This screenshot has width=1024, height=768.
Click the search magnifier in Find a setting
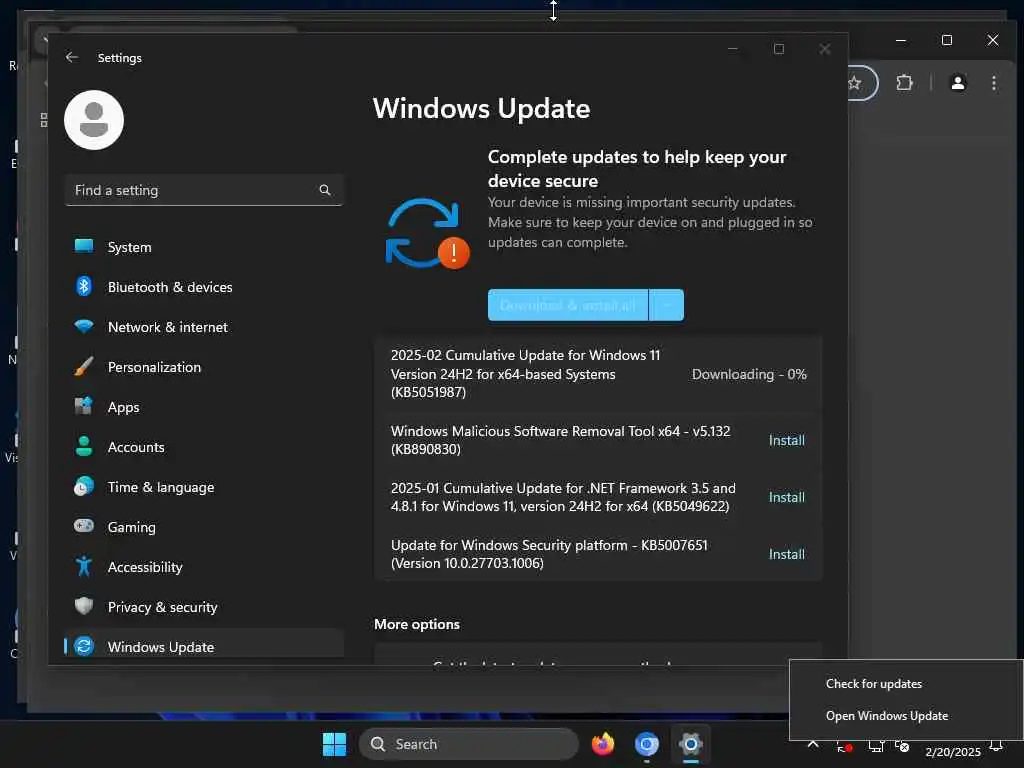(x=325, y=190)
